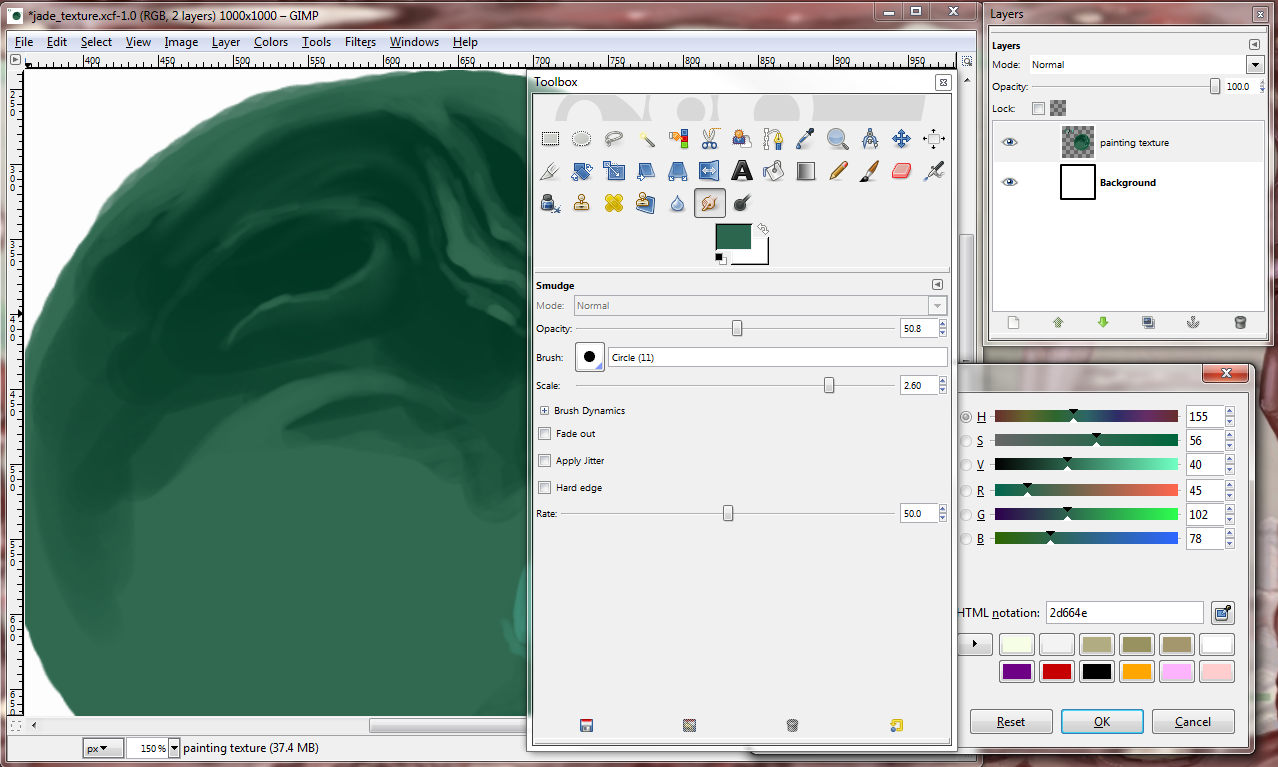Viewport: 1278px width, 767px height.
Task: Click OK in the color dialog
Action: click(1101, 721)
